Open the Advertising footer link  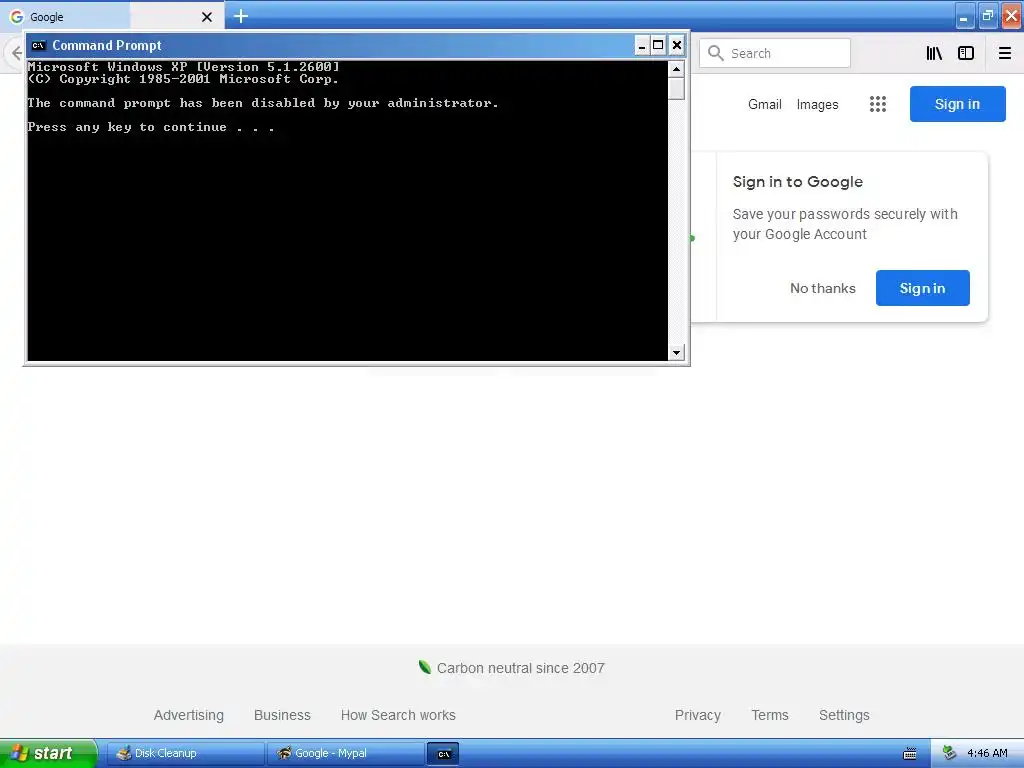189,715
